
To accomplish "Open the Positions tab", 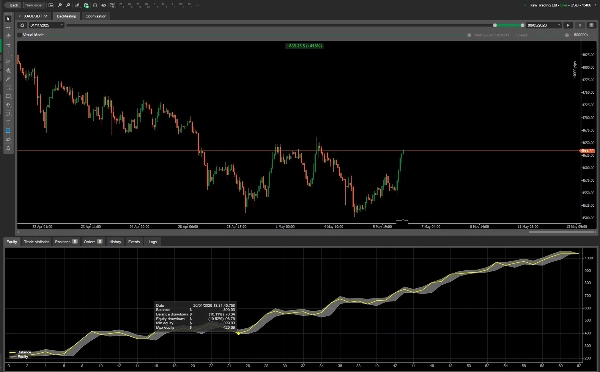I will click(x=66, y=241).
